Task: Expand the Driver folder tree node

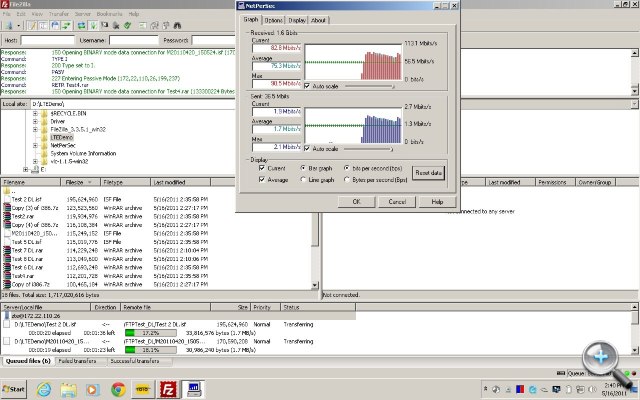Action: tap(35, 121)
